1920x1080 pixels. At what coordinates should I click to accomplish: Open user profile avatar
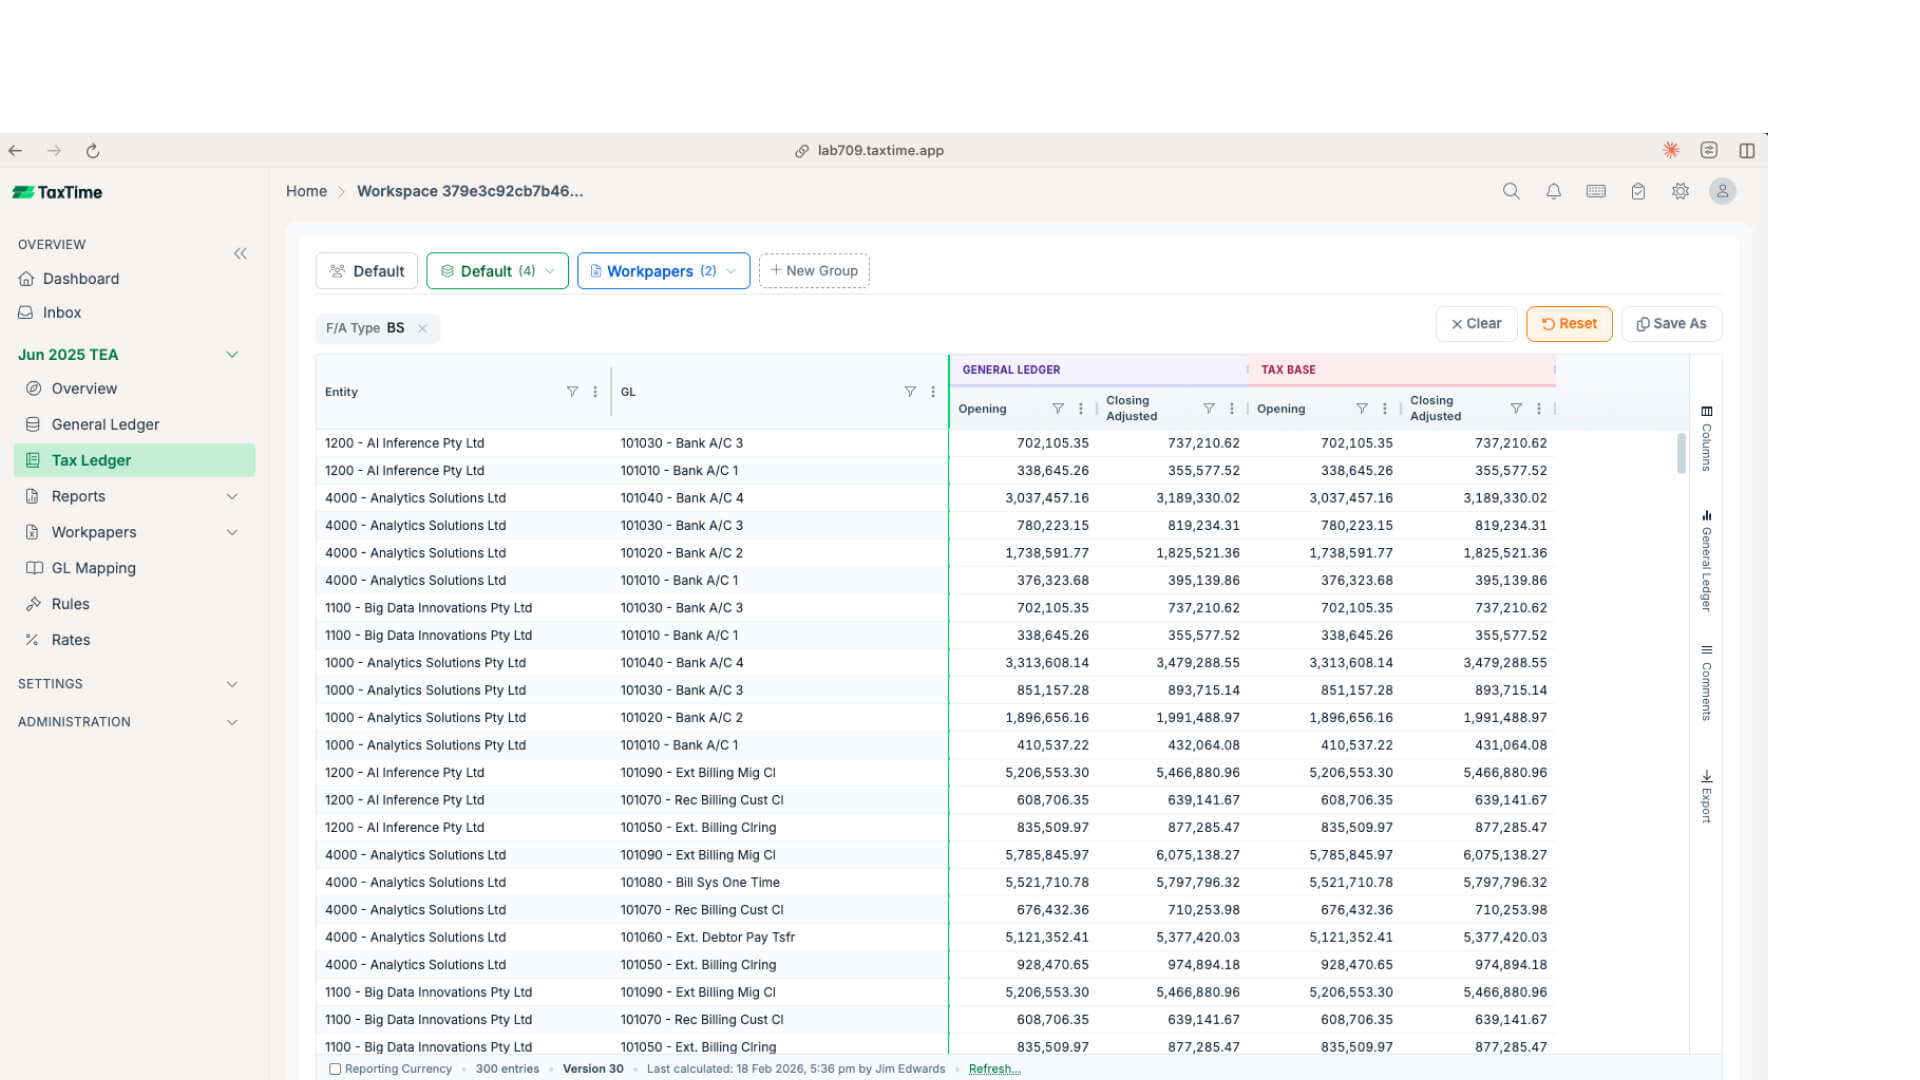click(x=1722, y=191)
